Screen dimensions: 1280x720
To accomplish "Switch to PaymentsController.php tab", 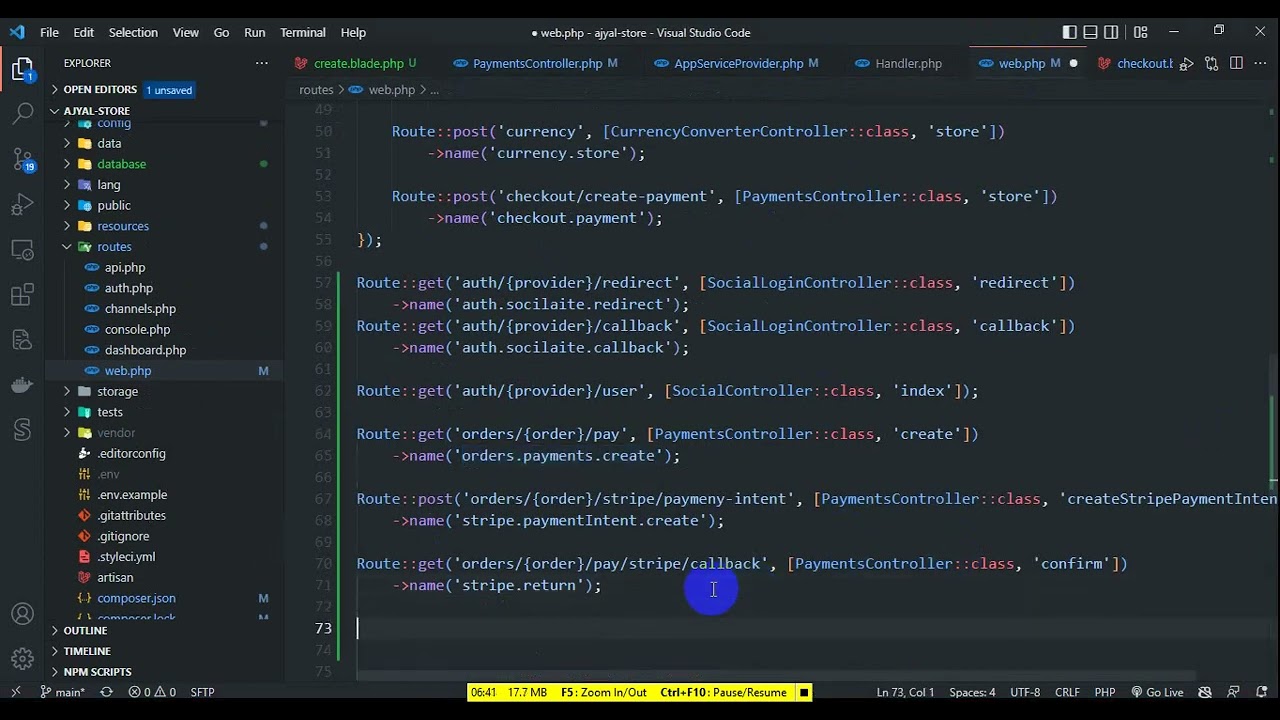I will [x=537, y=63].
